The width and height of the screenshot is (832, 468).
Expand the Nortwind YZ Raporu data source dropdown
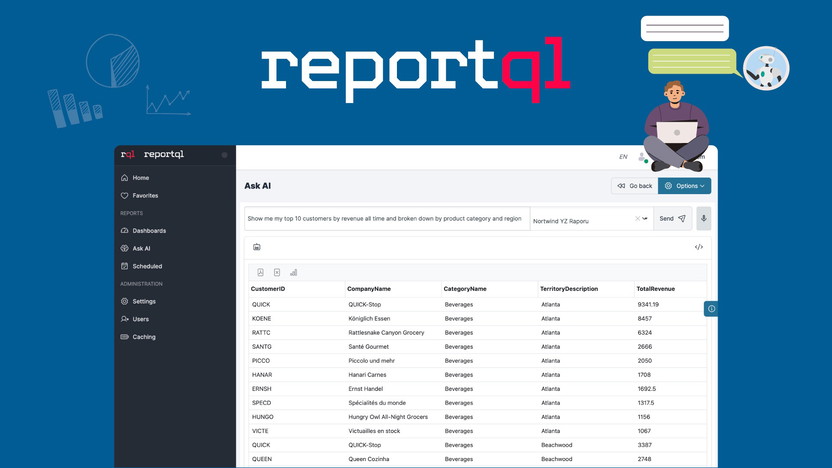click(x=645, y=219)
